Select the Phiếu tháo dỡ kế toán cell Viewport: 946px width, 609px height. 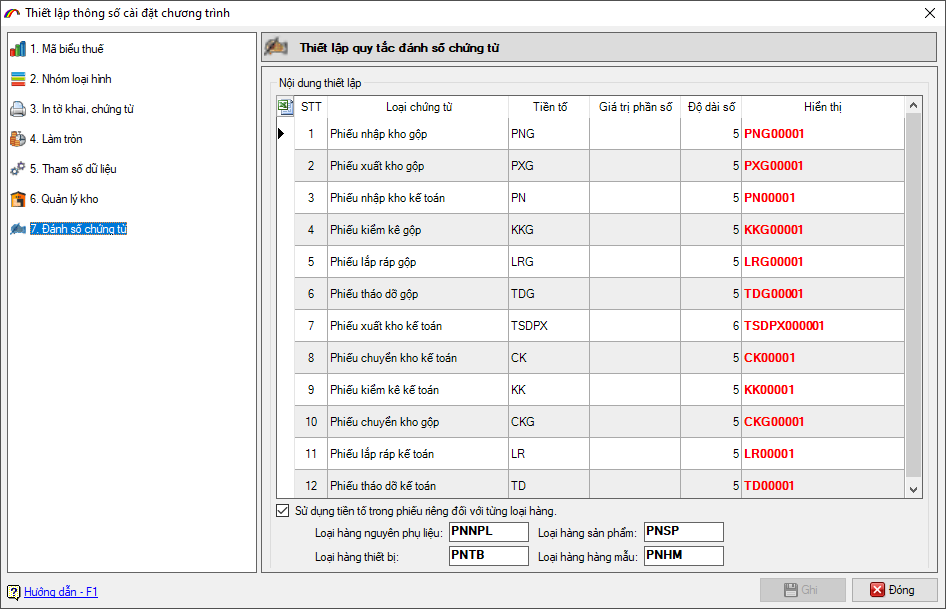418,485
